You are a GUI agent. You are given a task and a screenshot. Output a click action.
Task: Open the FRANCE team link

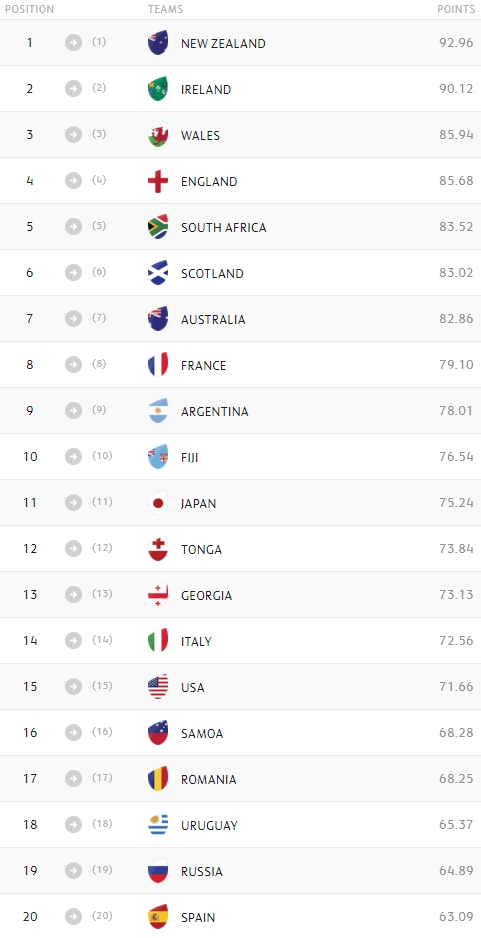203,366
